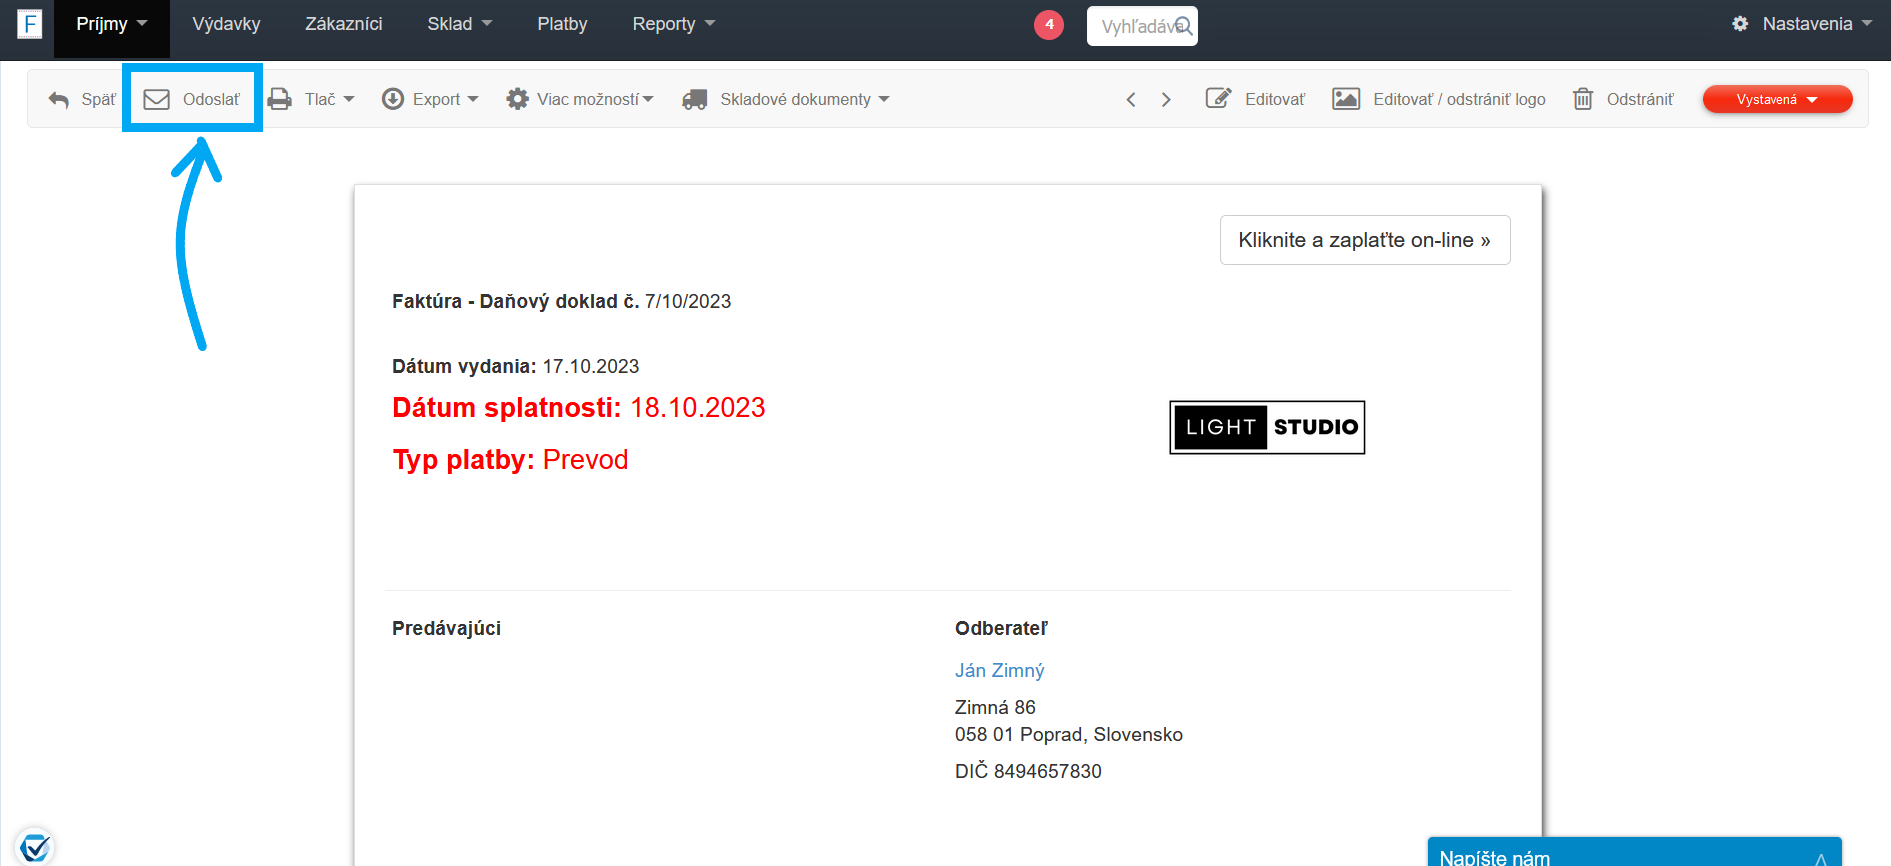Click the Odberateľ heading
This screenshot has width=1891, height=866.
1001,628
